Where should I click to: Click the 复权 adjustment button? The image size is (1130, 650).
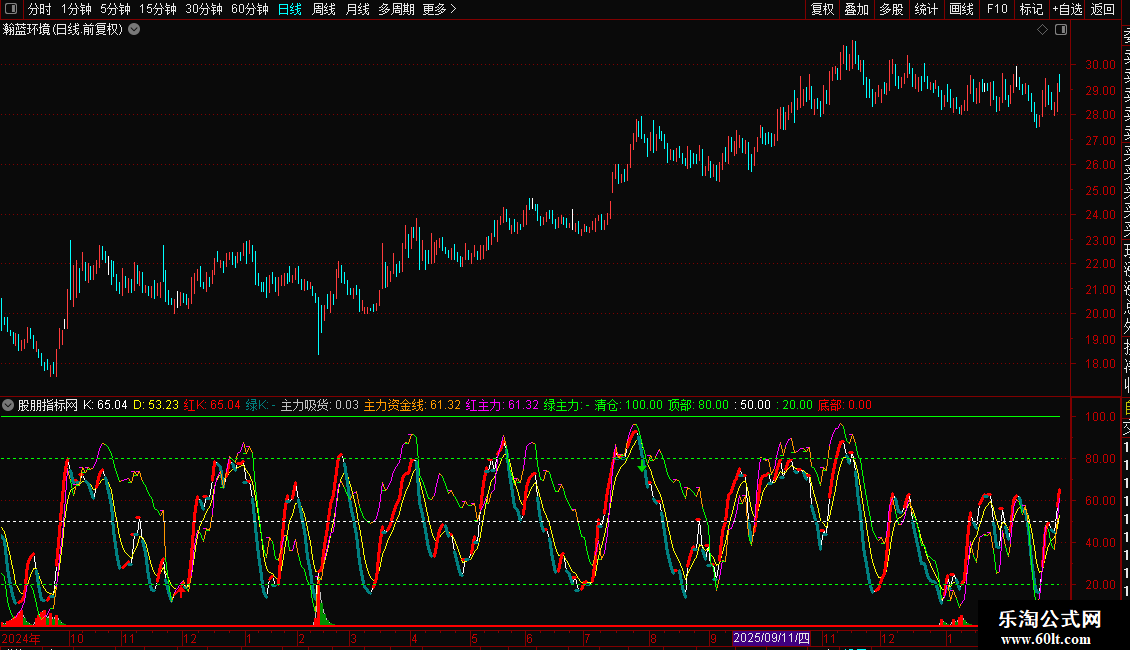(822, 9)
